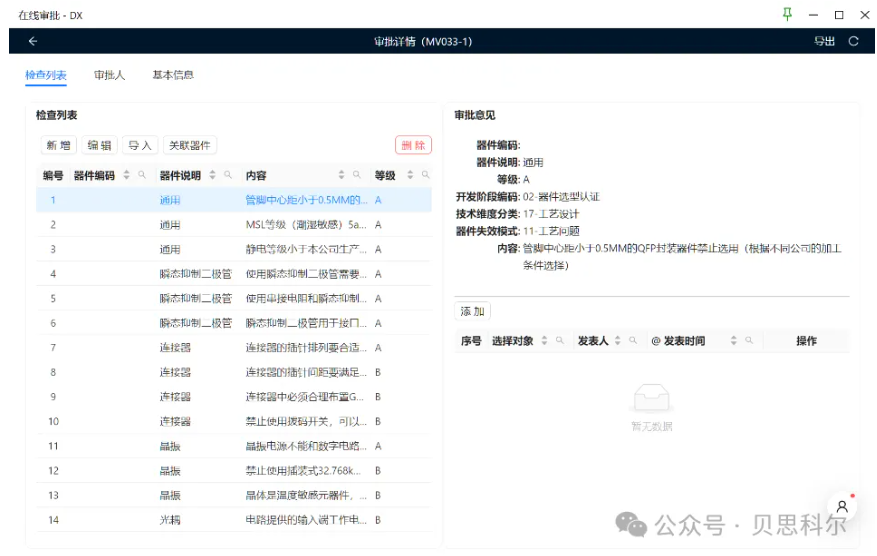Sort the 器件说明 column
The image size is (877, 556).
[213, 175]
